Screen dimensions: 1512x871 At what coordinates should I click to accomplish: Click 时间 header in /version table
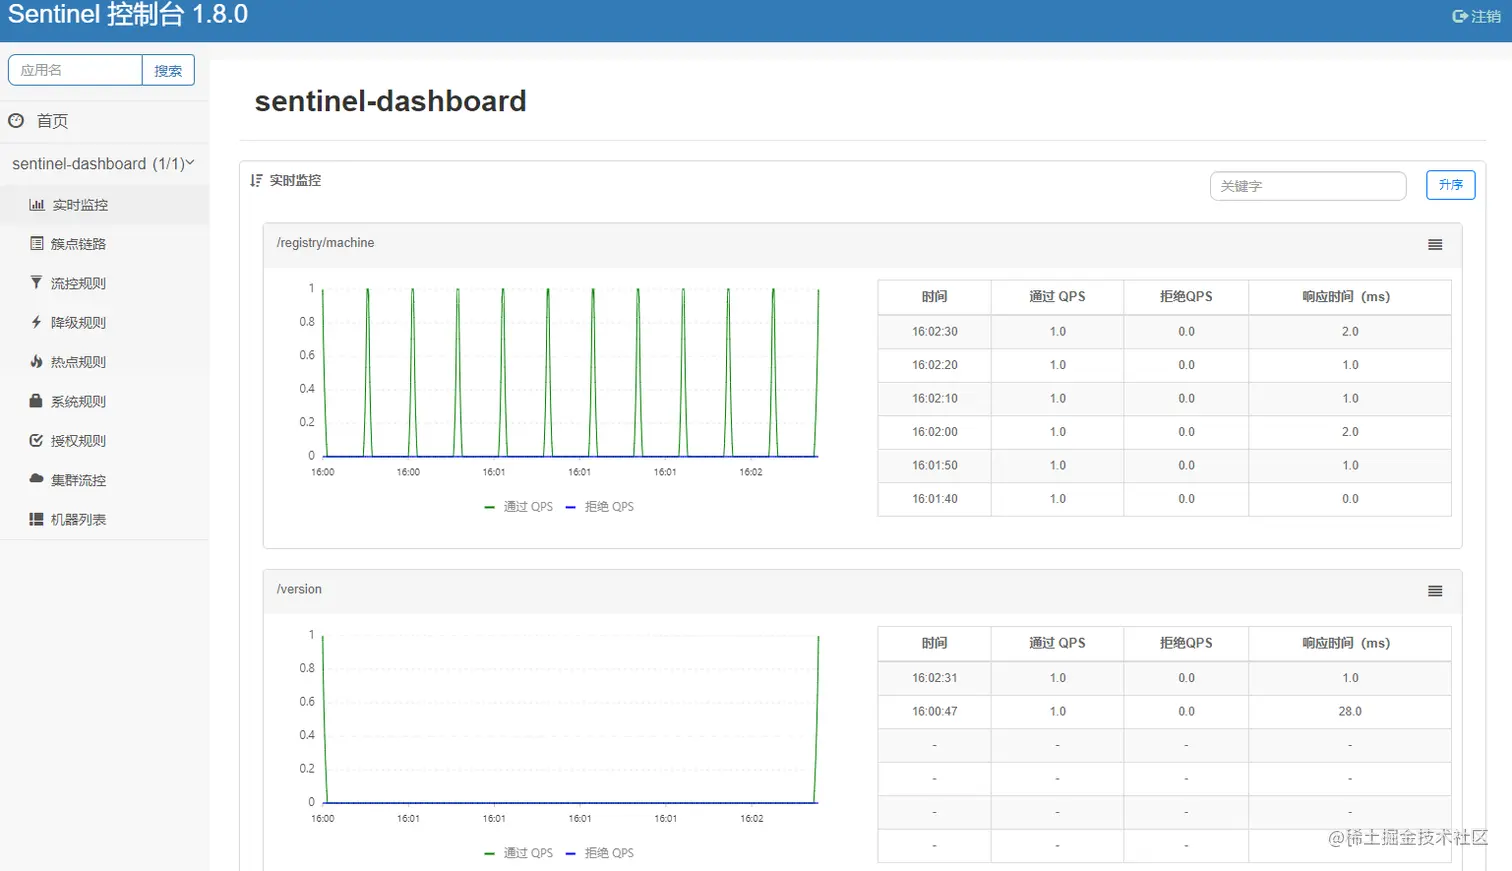(934, 643)
